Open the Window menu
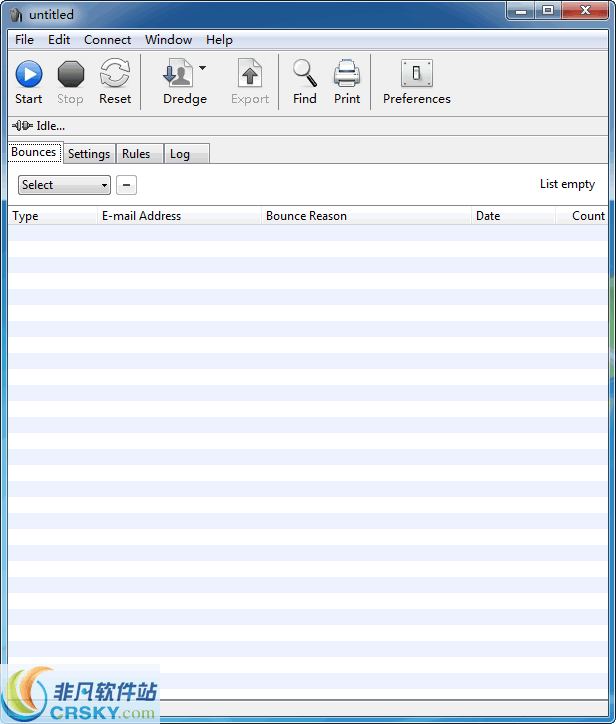The width and height of the screenshot is (616, 724). pos(169,40)
